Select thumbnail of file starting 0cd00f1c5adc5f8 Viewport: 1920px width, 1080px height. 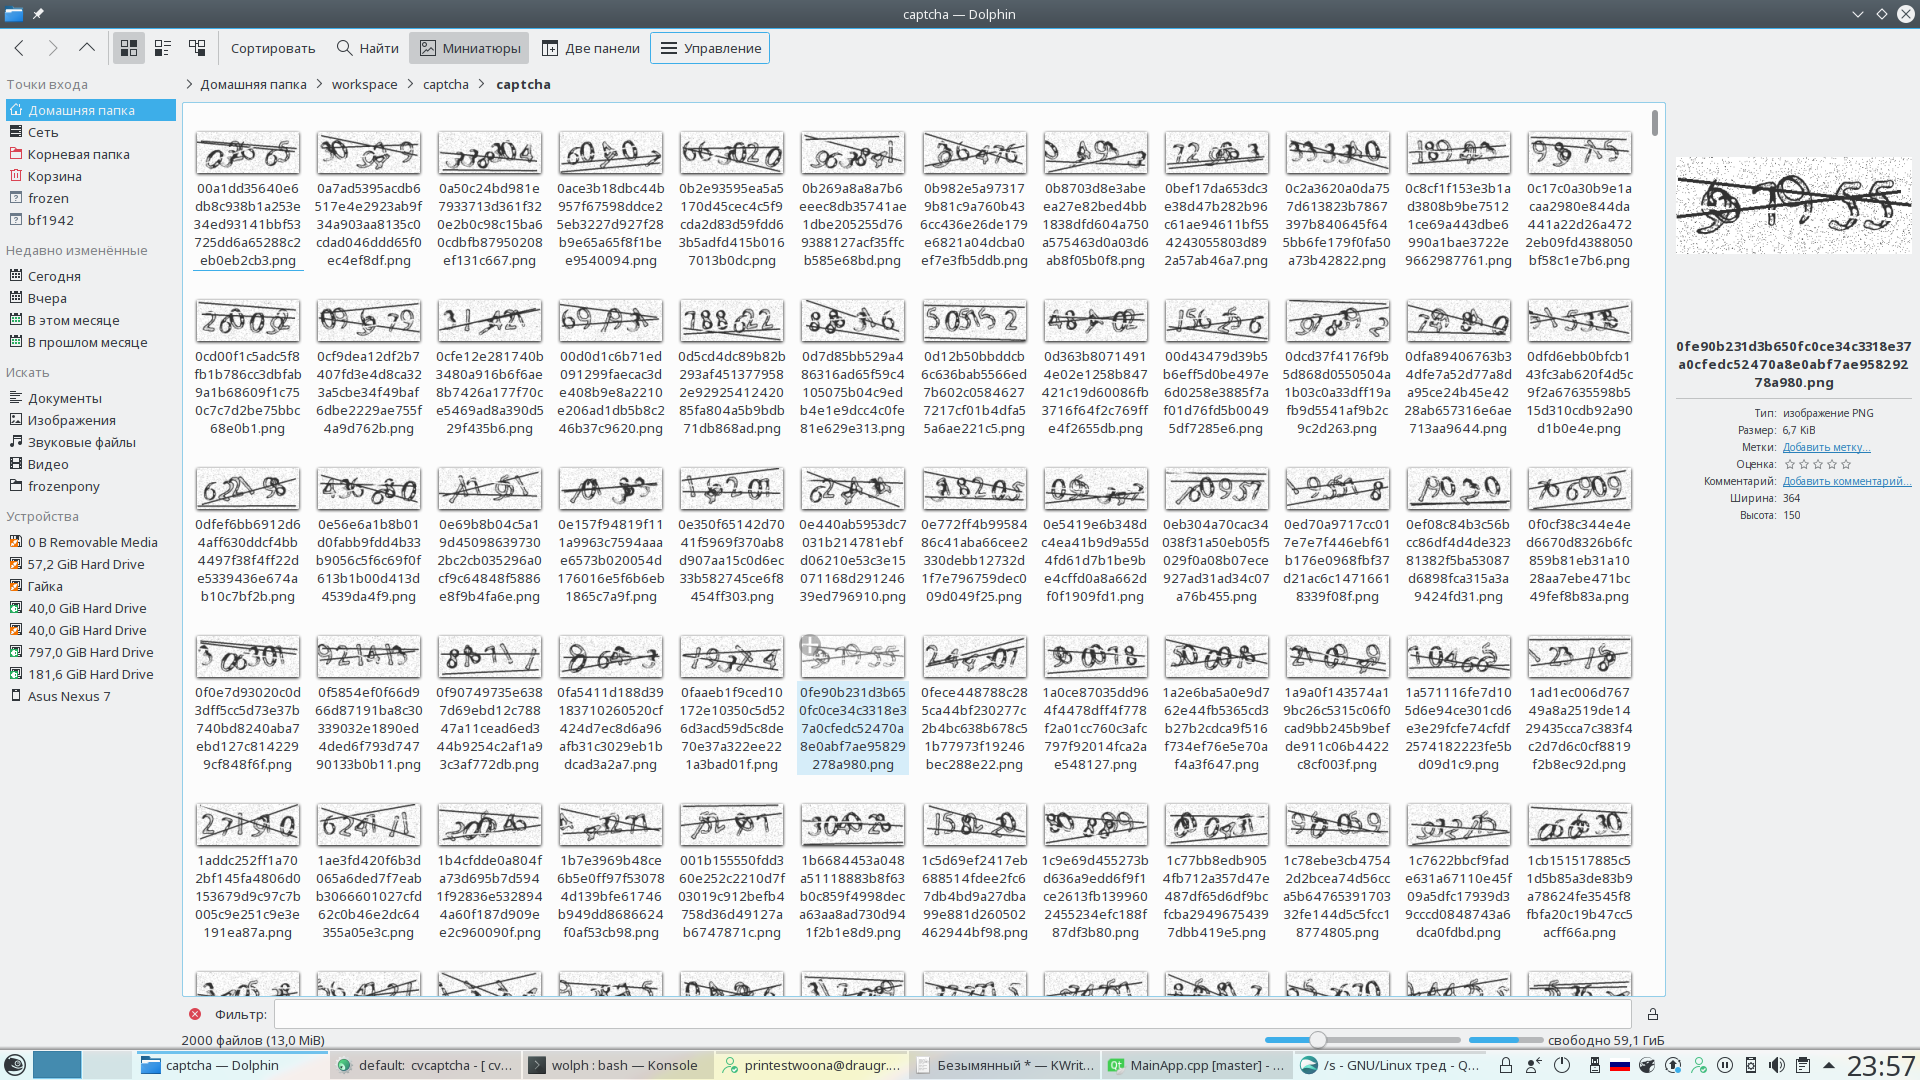(247, 321)
